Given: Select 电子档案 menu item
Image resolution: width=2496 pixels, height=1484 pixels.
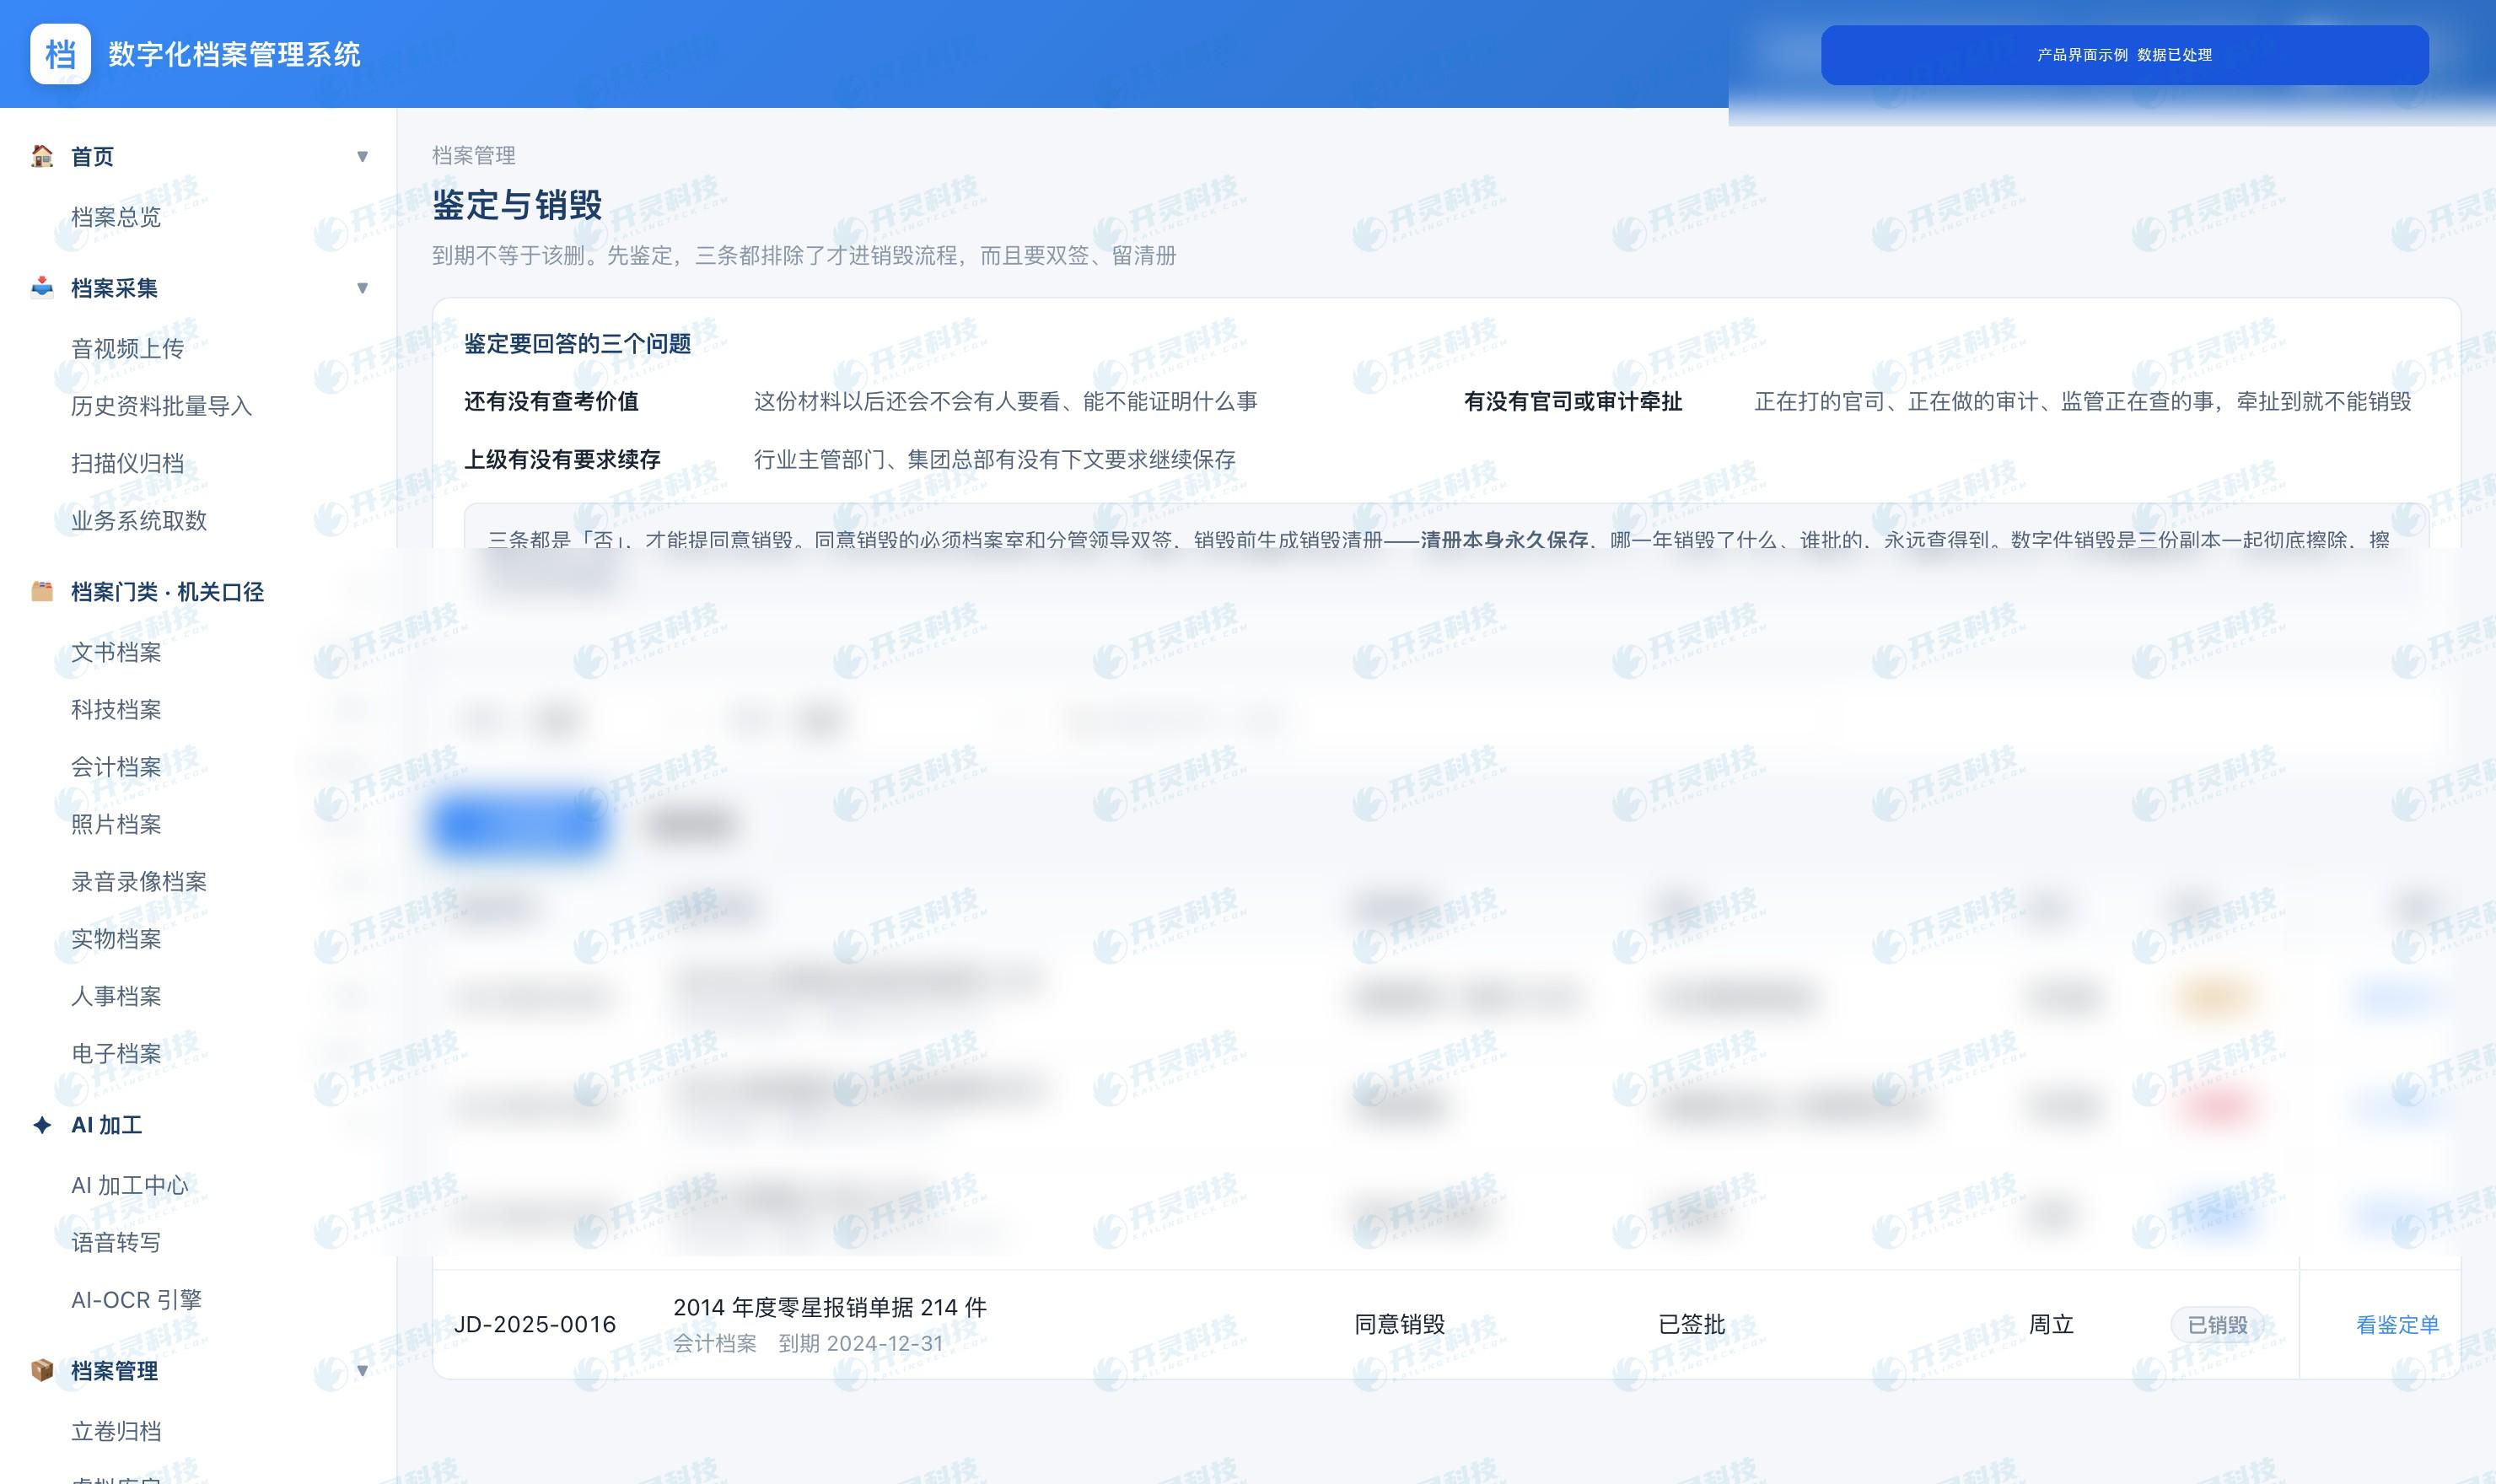Looking at the screenshot, I should pyautogui.click(x=116, y=1053).
